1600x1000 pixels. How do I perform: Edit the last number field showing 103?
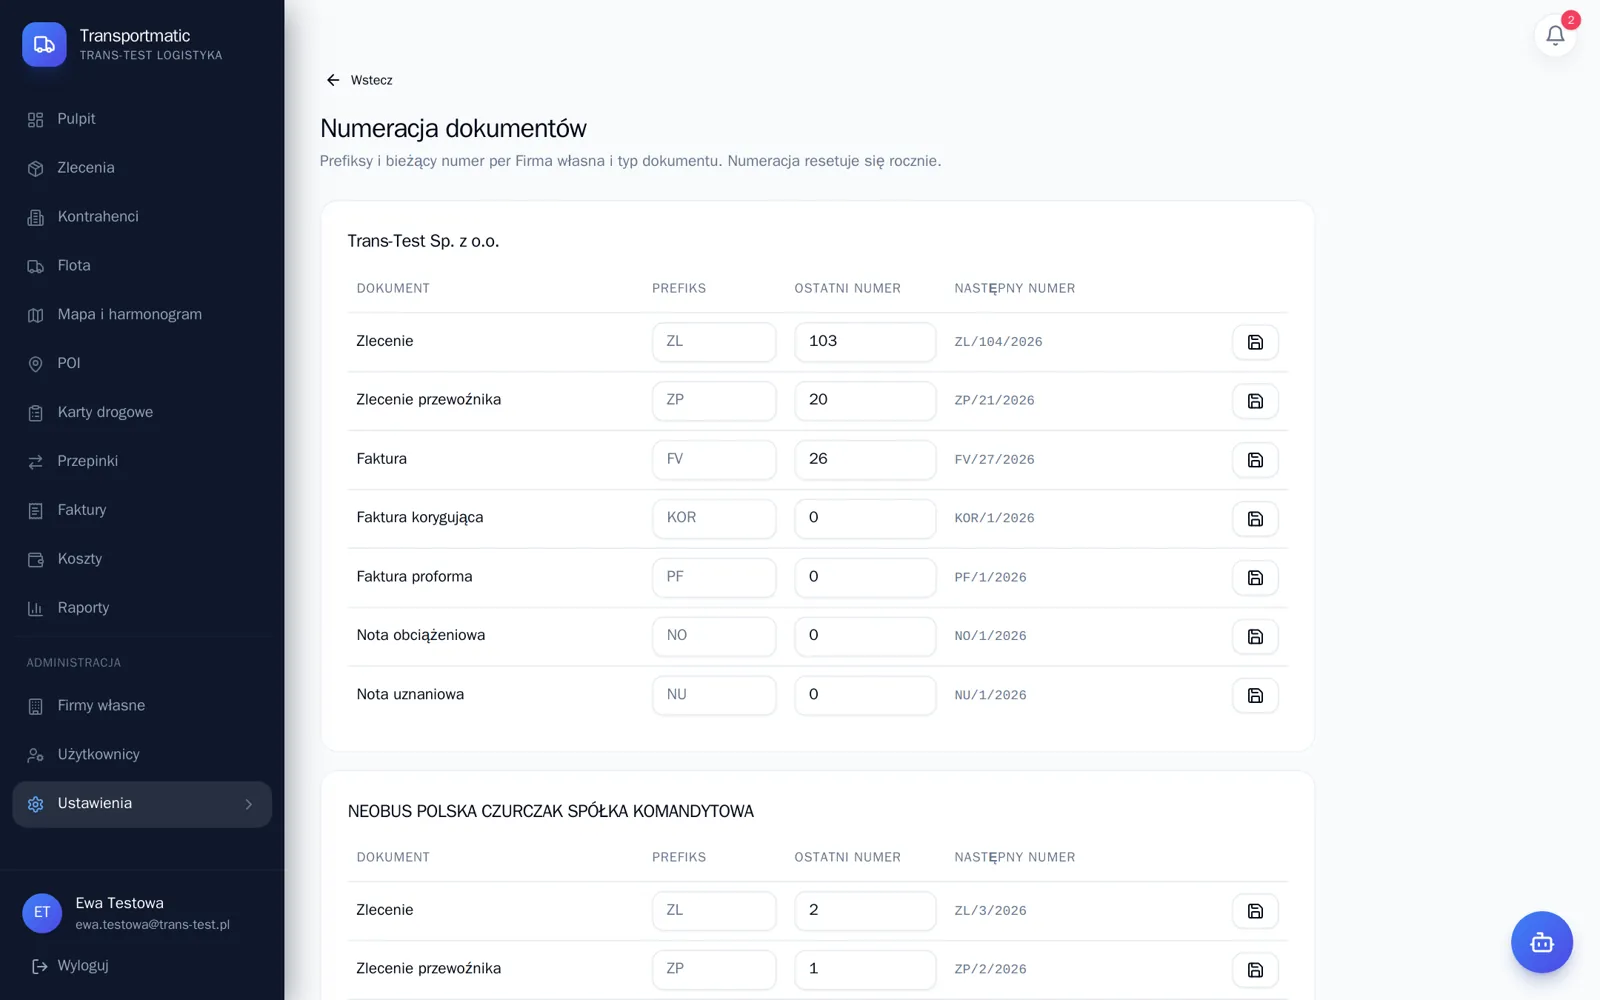click(x=865, y=342)
